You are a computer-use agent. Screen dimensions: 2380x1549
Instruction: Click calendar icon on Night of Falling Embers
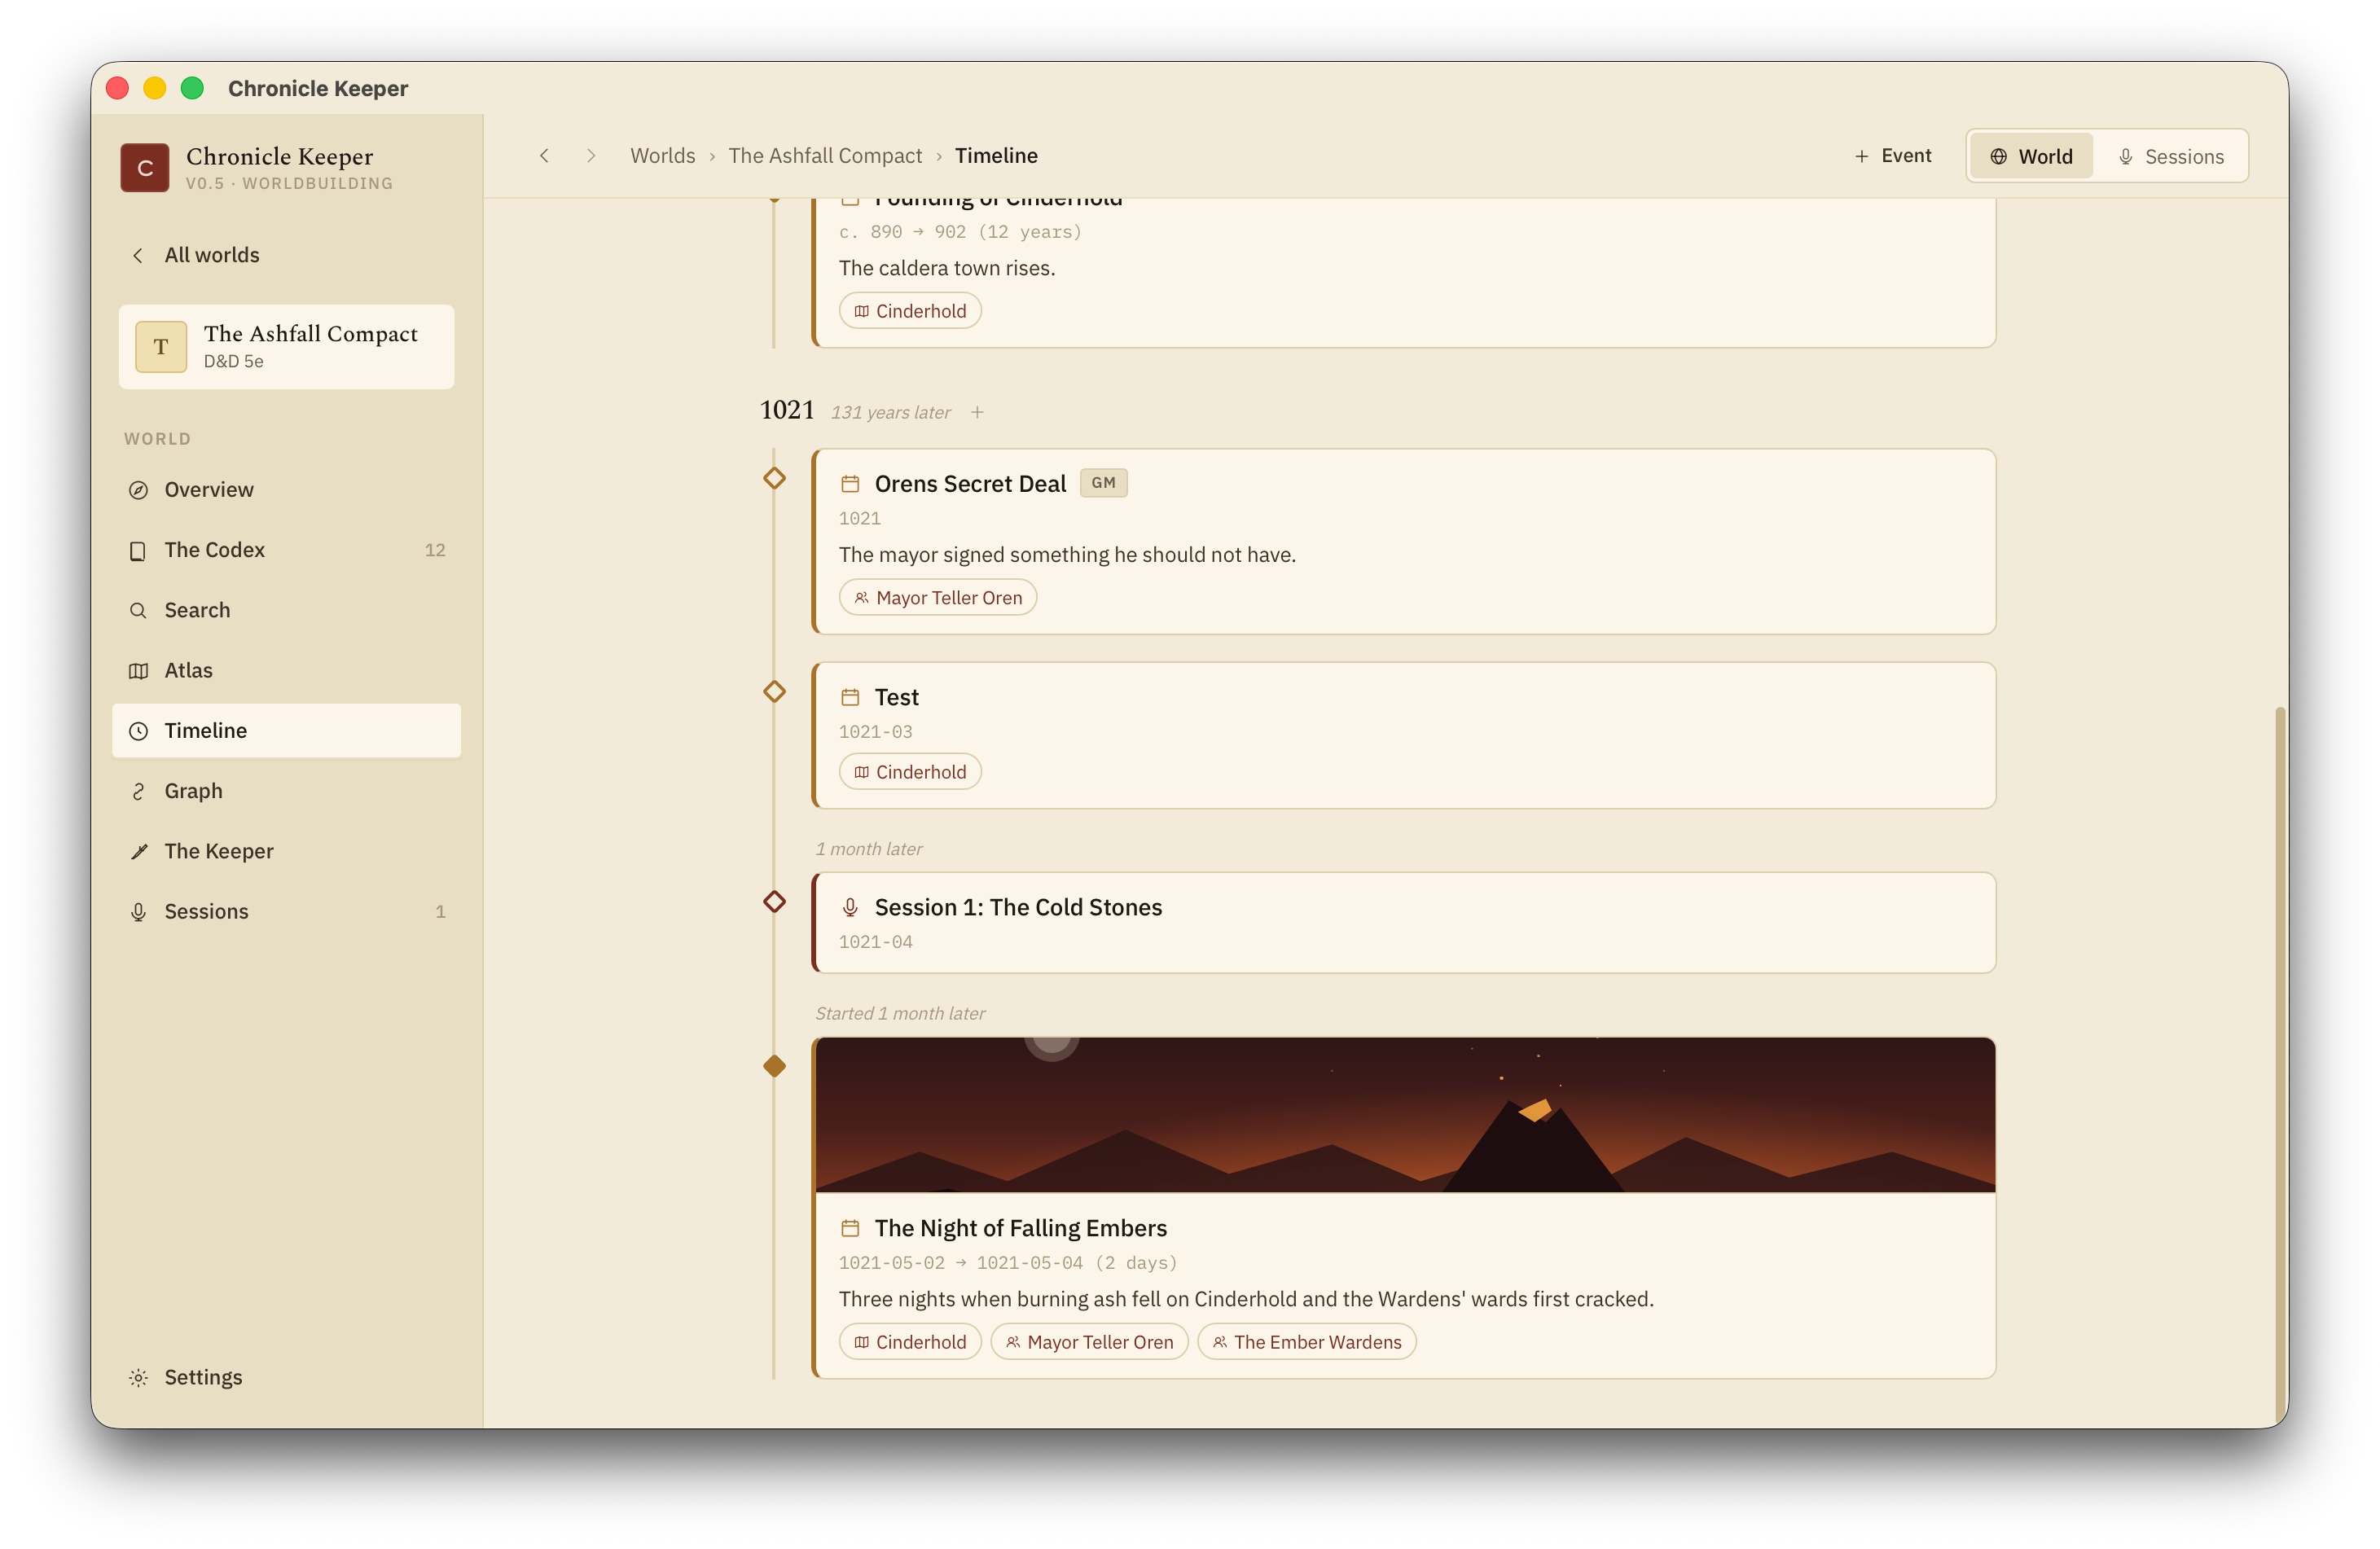pyautogui.click(x=850, y=1228)
